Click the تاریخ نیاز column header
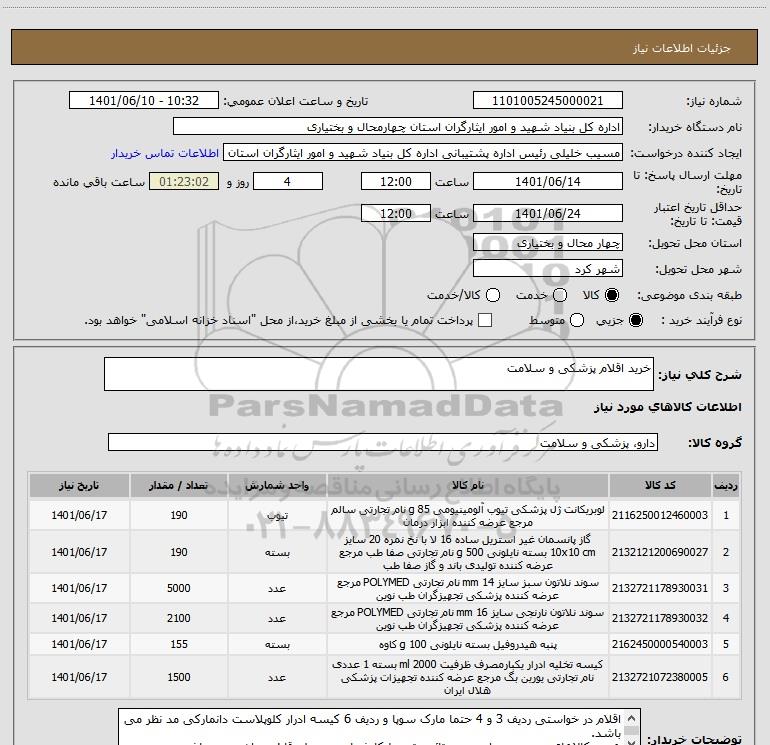This screenshot has width=770, height=745. [79, 485]
